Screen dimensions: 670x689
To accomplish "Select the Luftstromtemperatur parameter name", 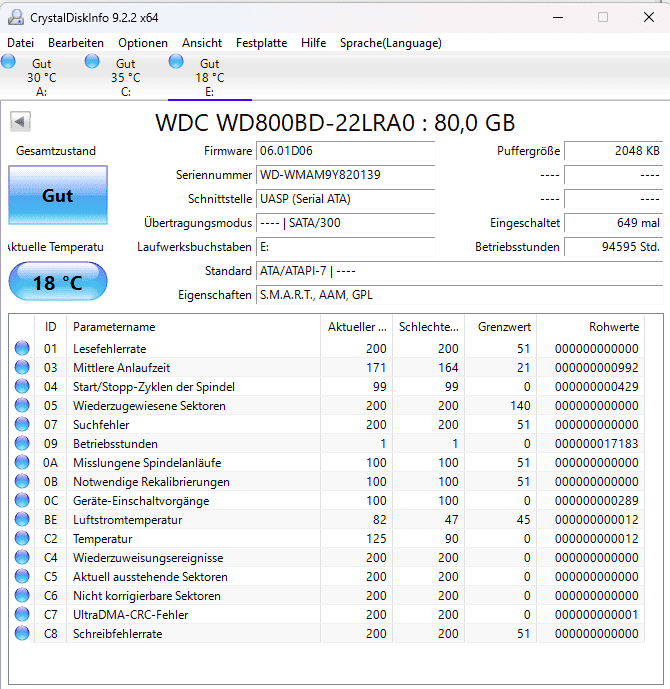I will point(127,520).
